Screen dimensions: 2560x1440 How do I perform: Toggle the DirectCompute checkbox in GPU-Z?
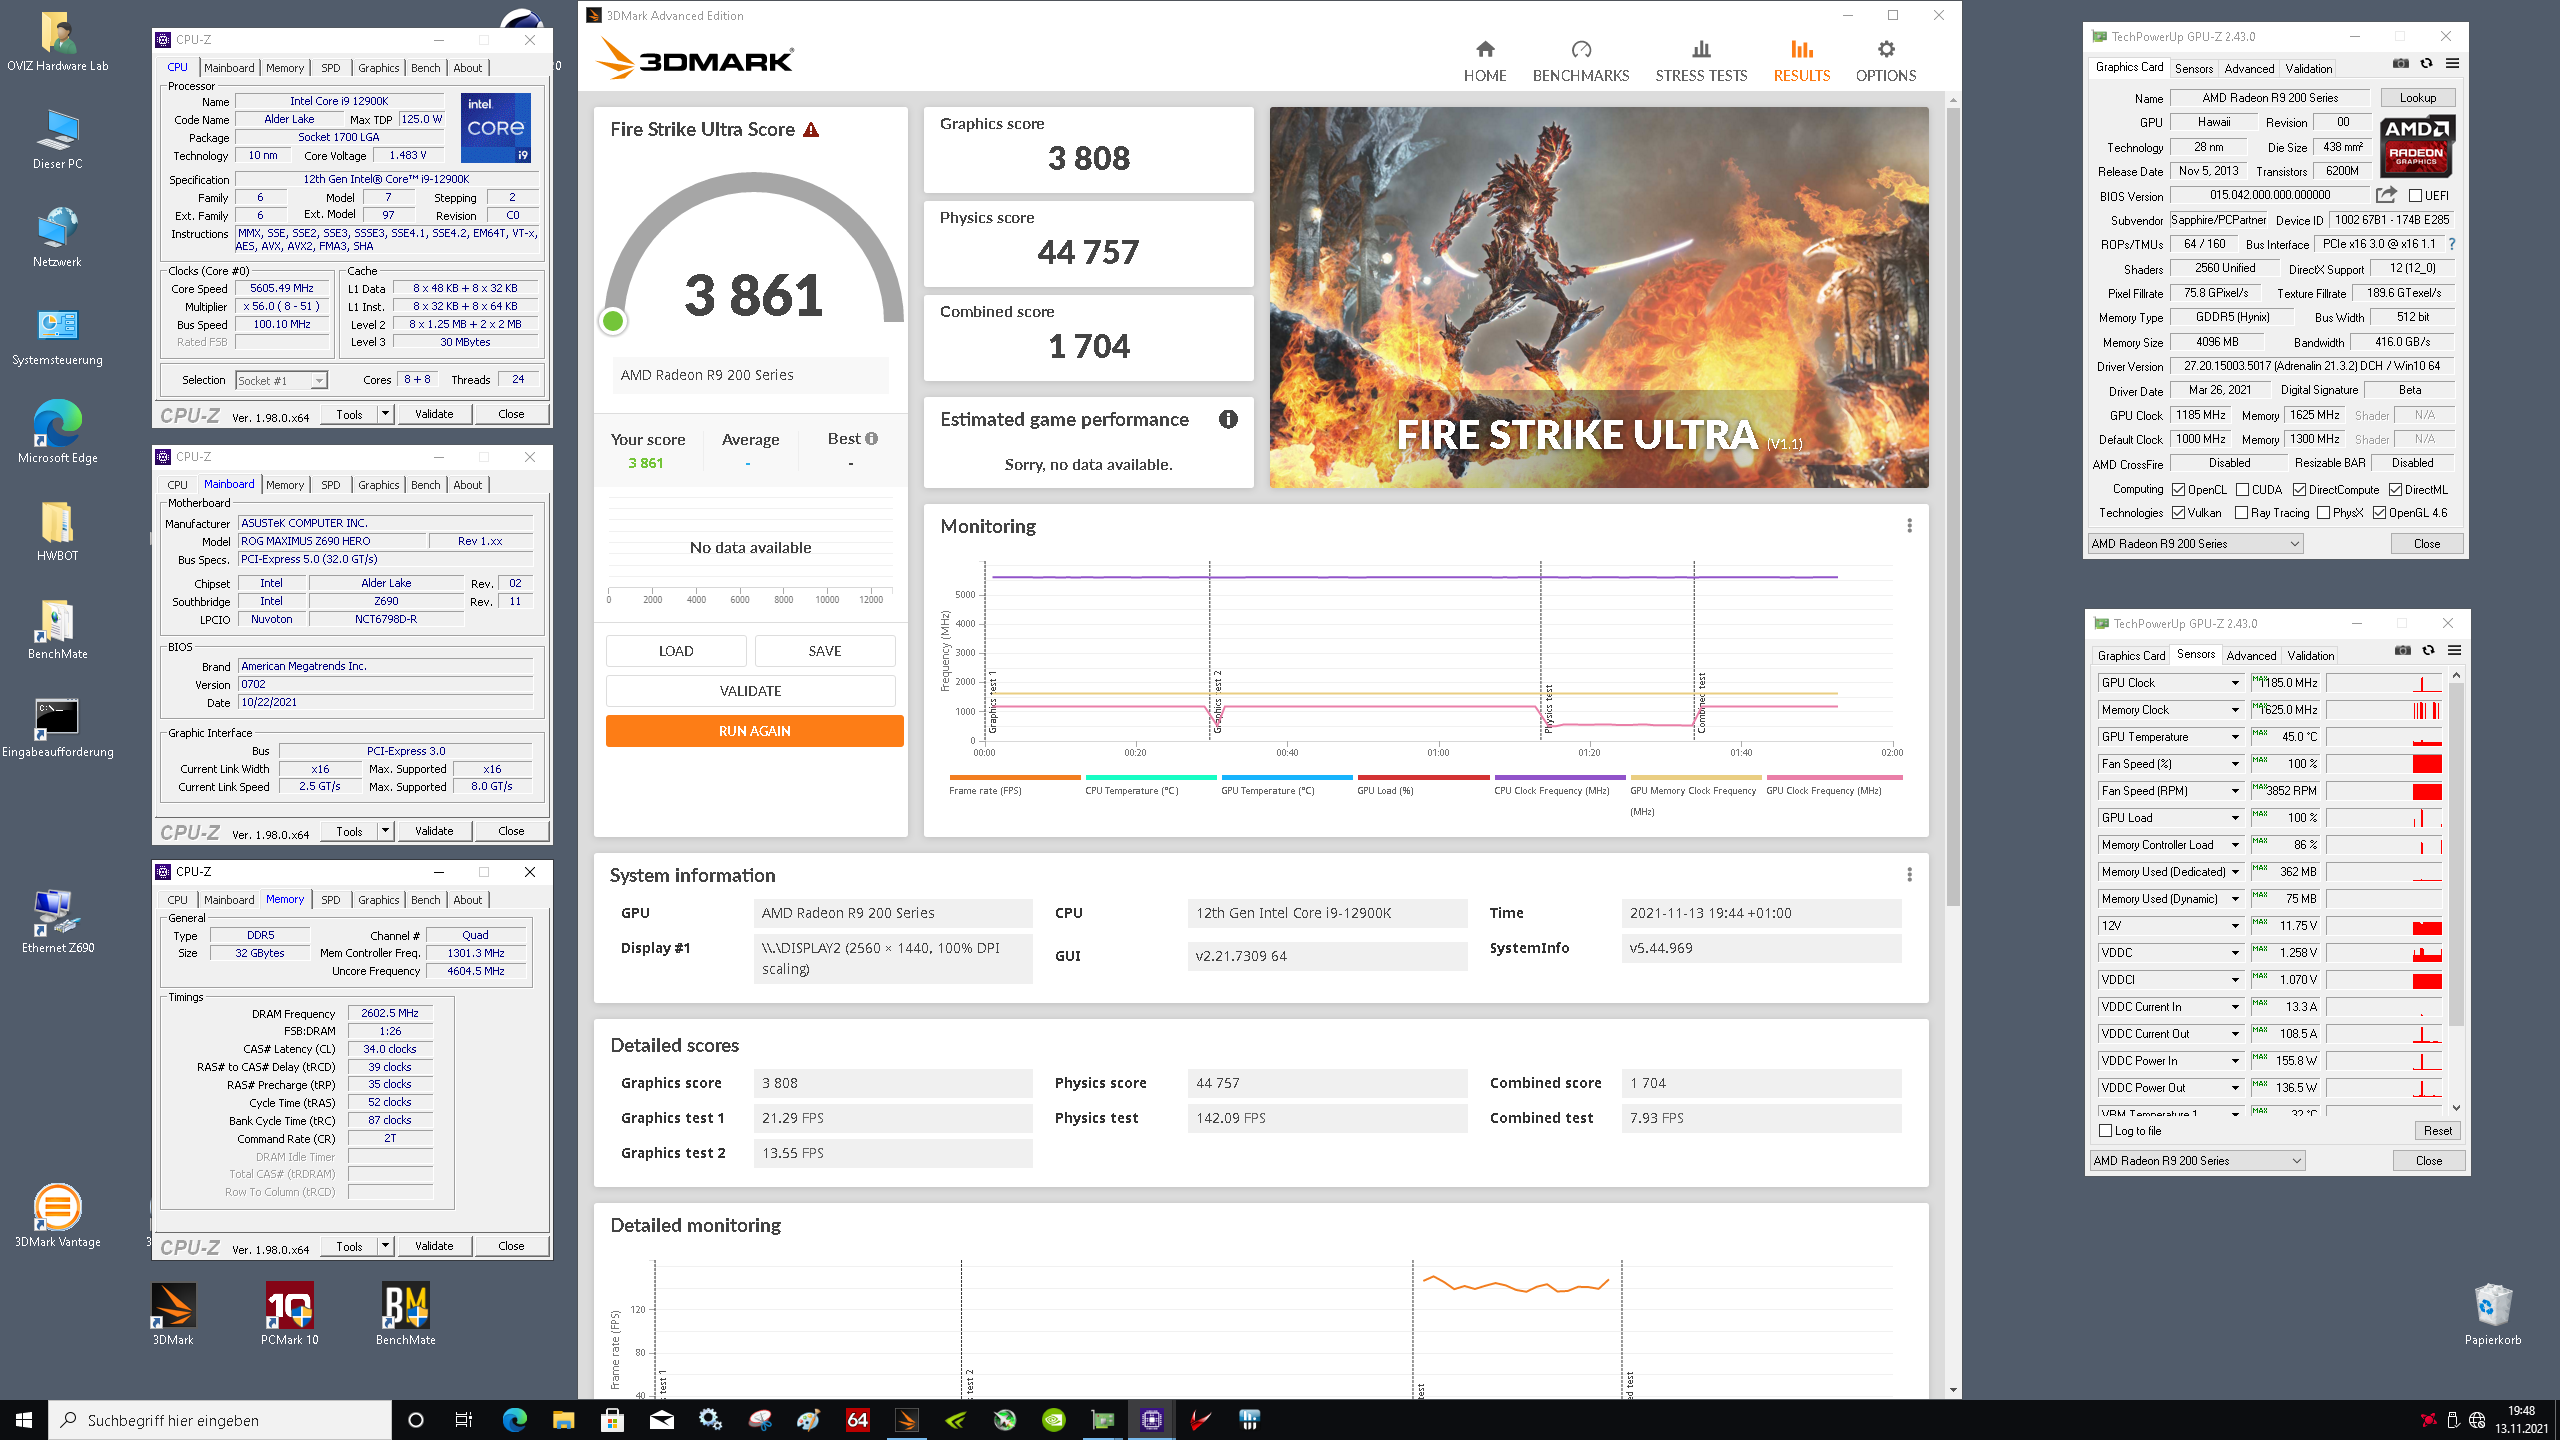click(x=2299, y=490)
